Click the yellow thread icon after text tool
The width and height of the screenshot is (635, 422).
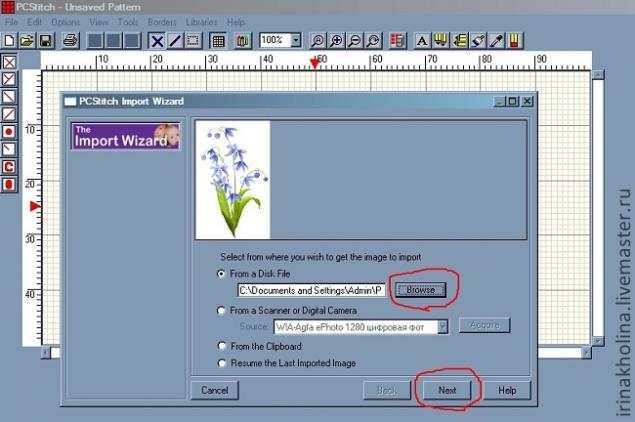(x=441, y=41)
